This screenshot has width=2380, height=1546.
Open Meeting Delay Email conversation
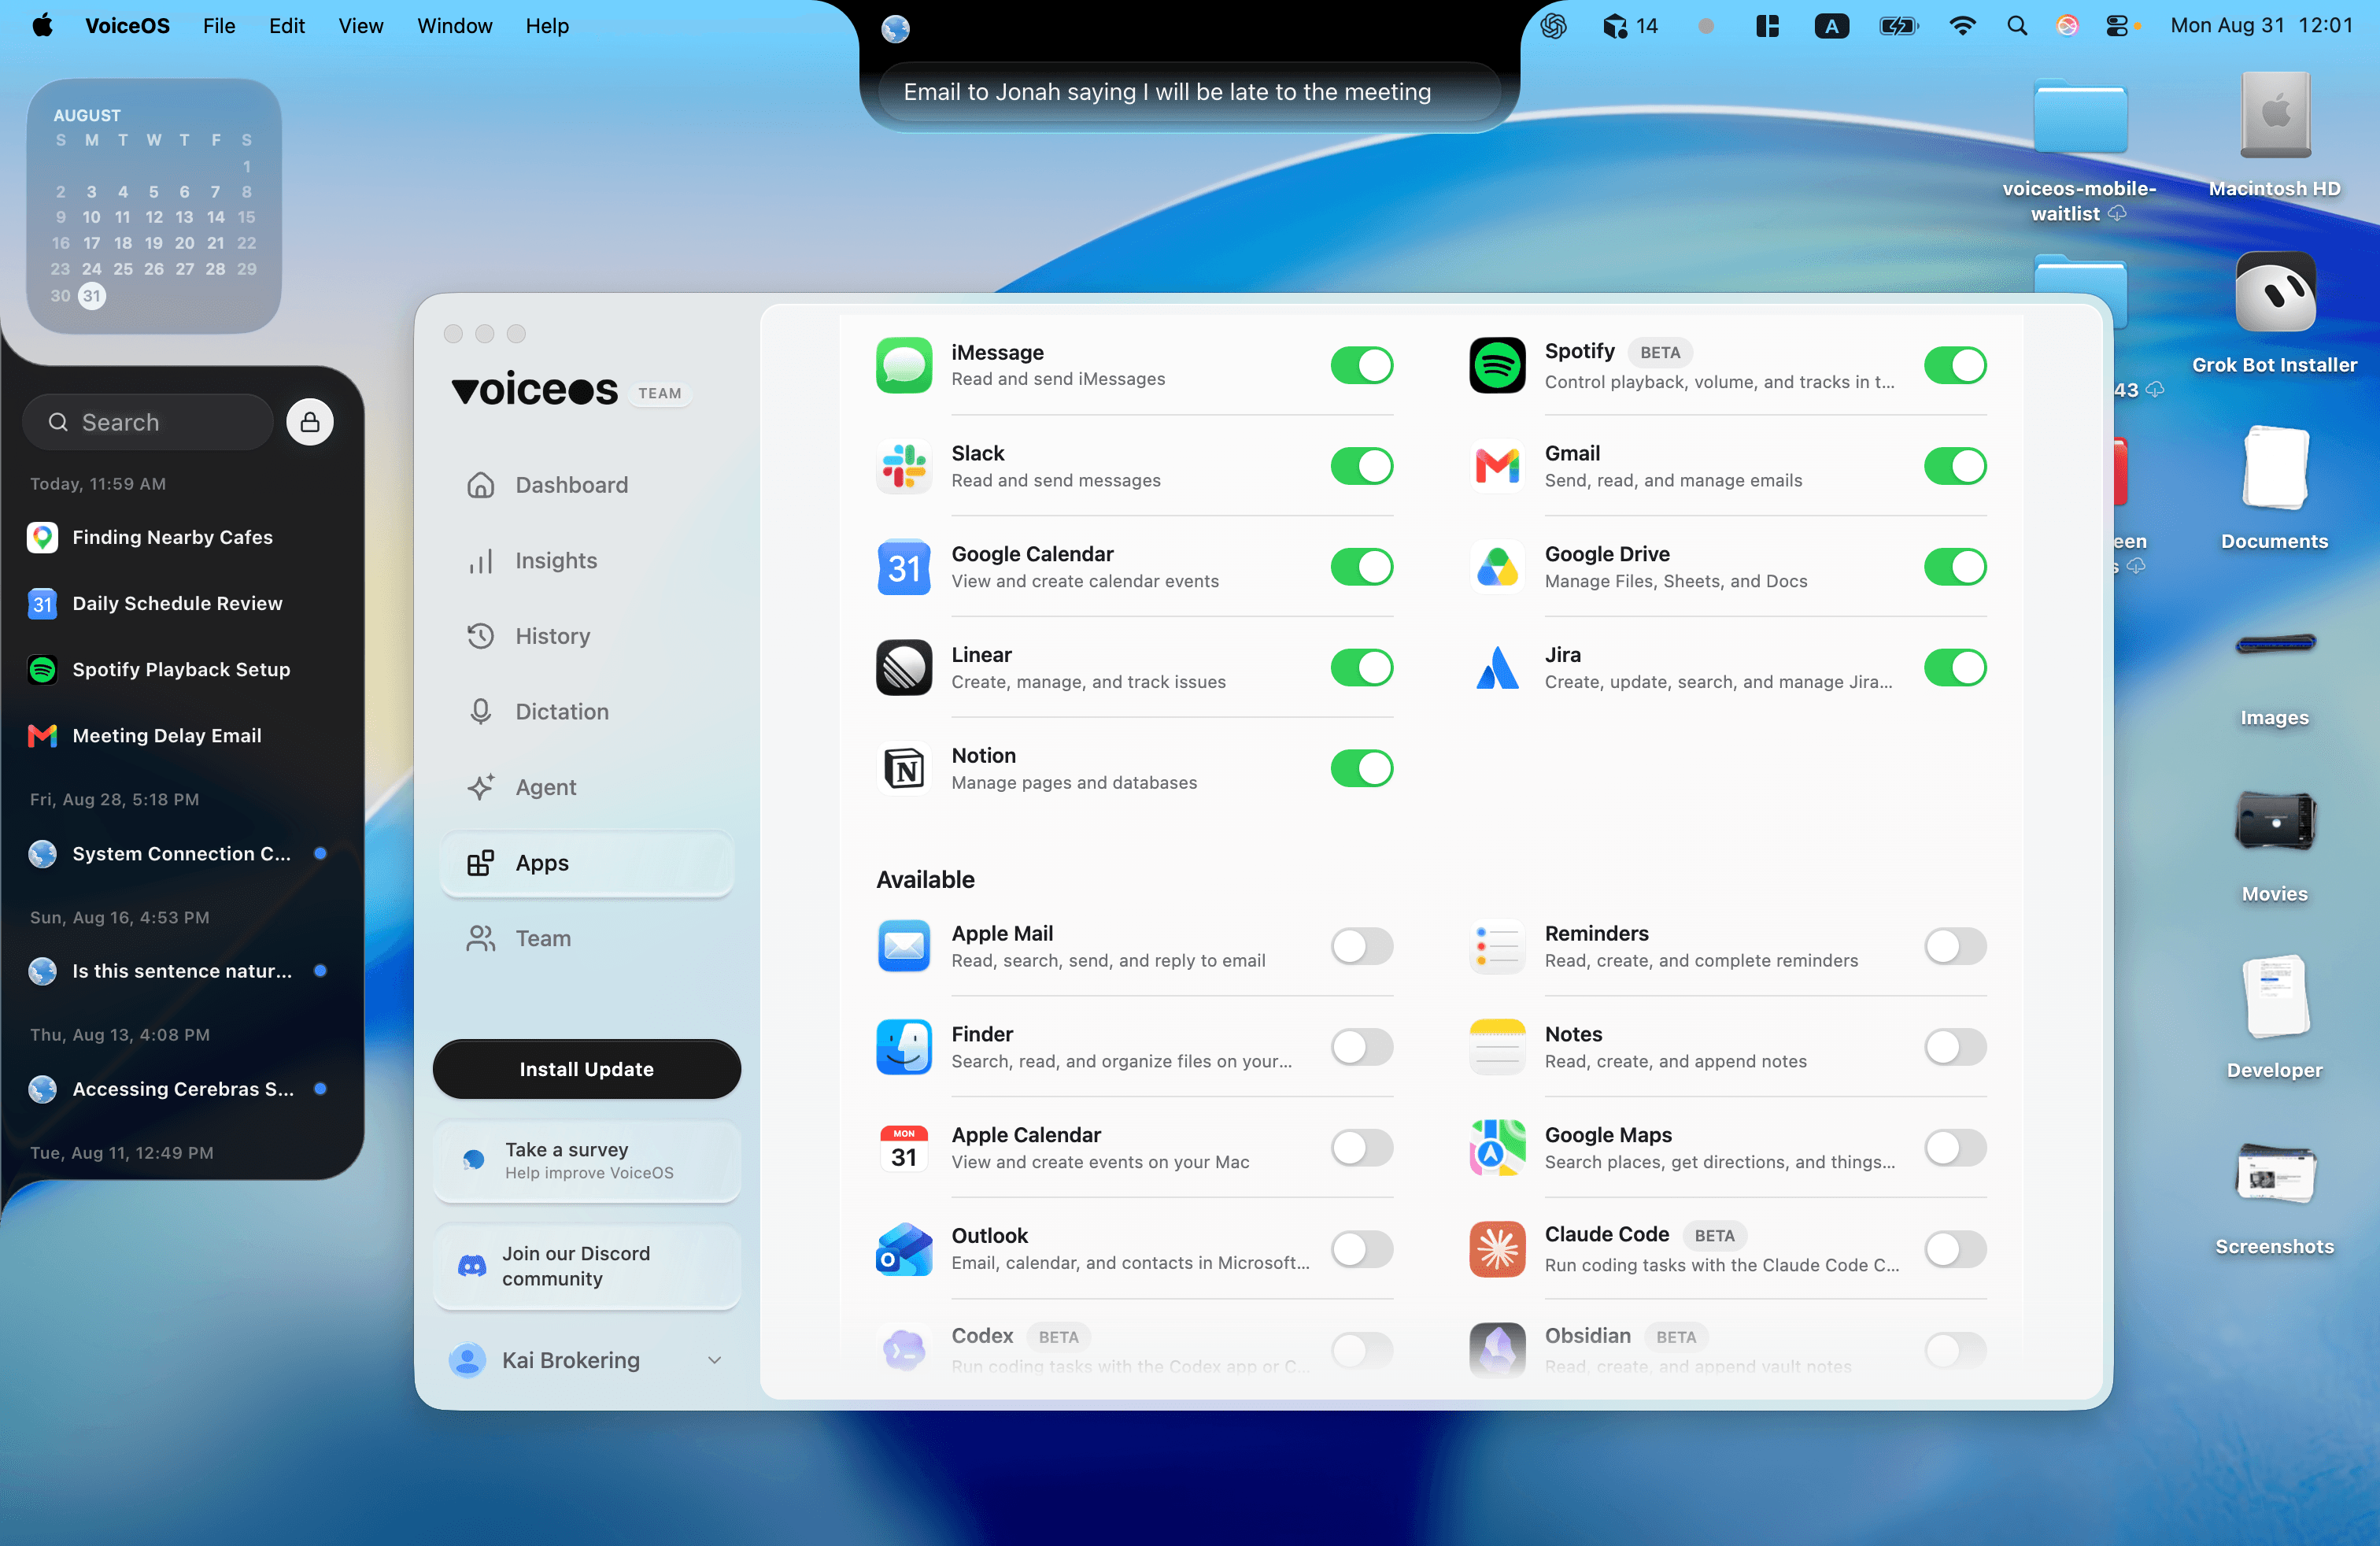[182, 736]
